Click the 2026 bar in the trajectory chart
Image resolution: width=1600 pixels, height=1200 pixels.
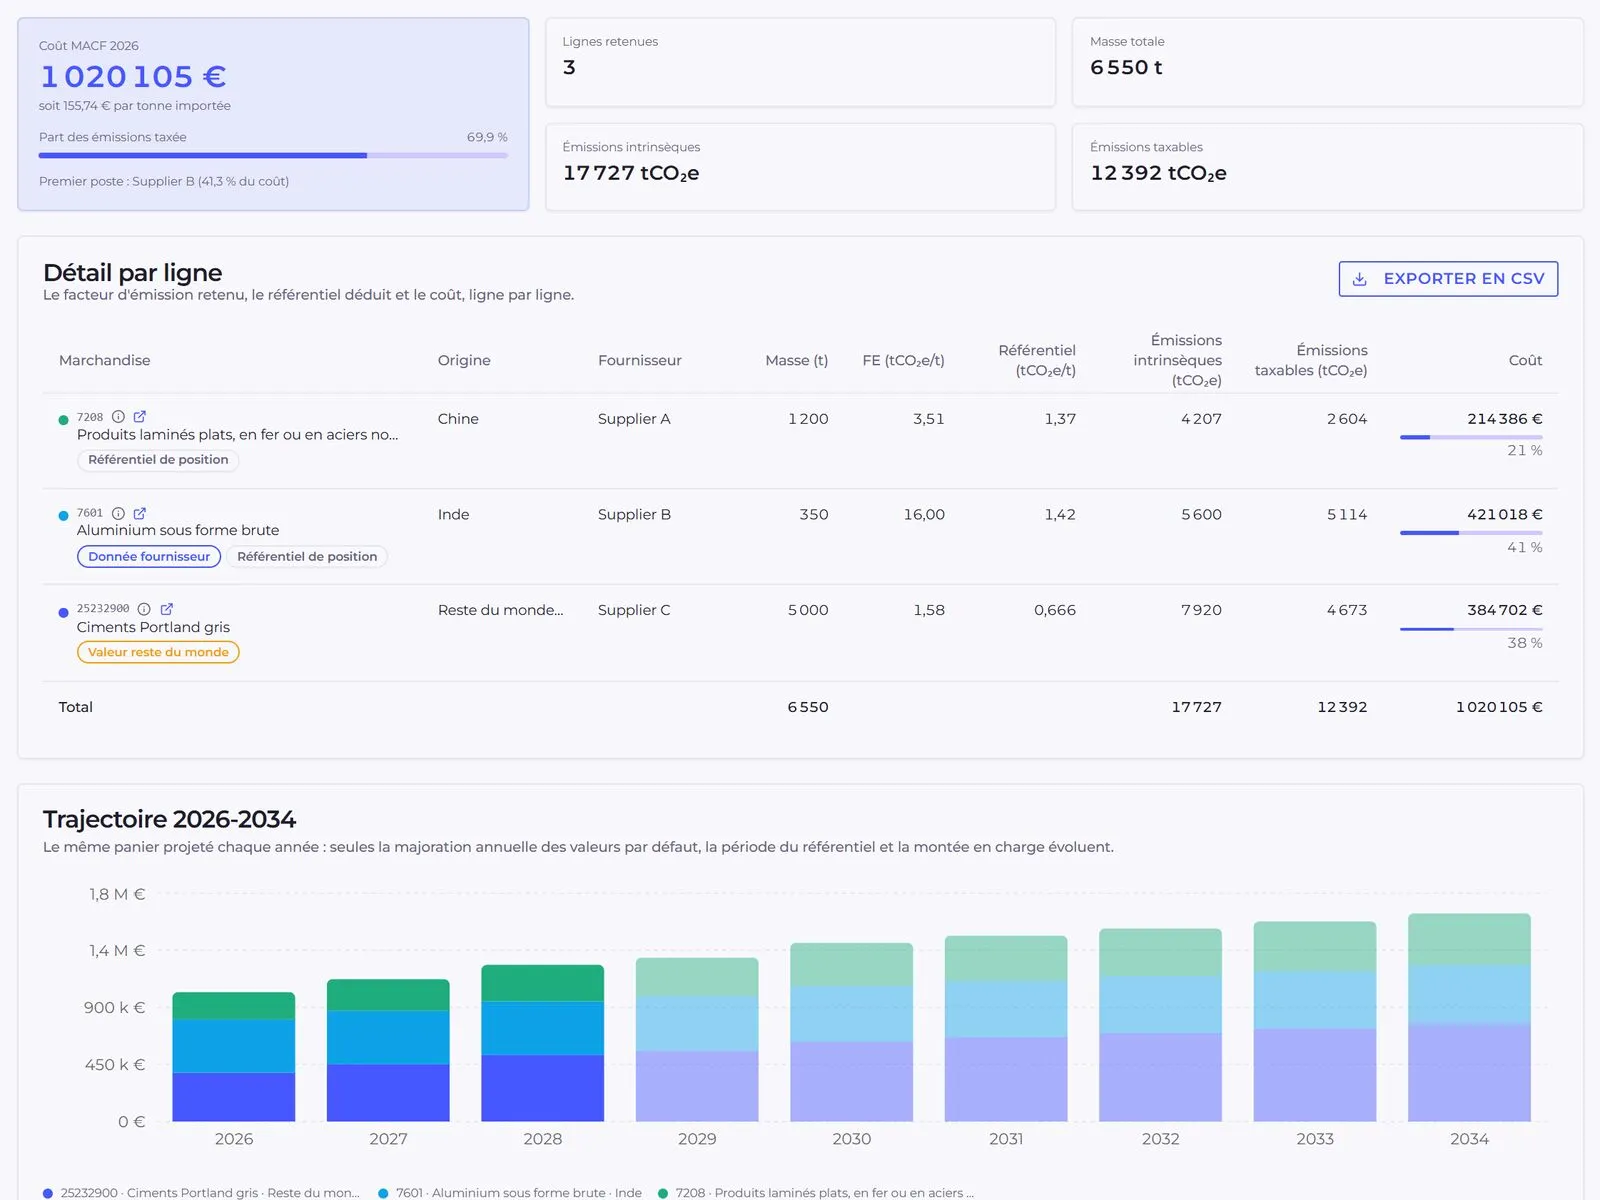point(234,1056)
